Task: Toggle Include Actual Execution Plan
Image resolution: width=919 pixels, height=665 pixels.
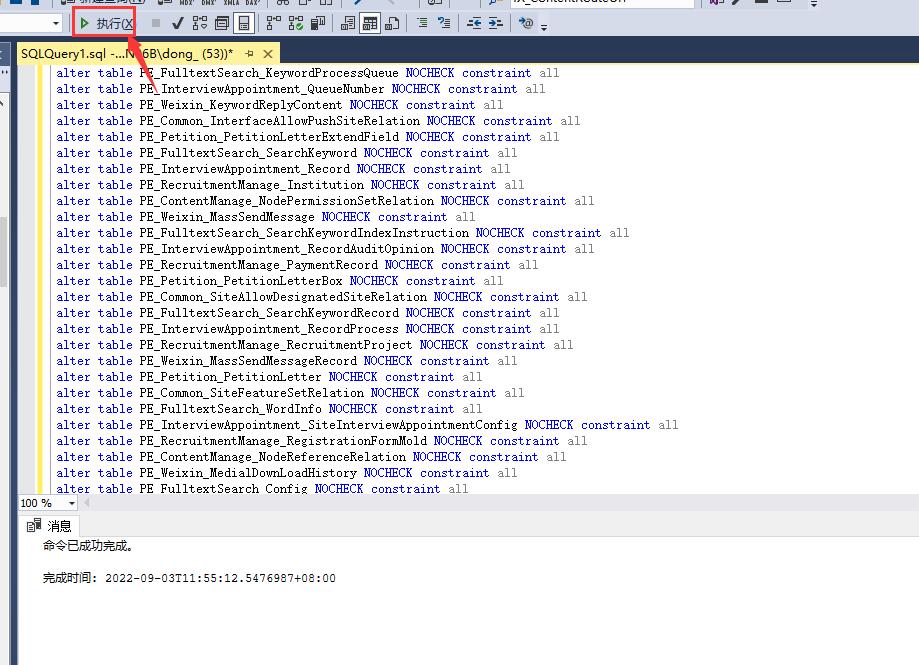Action: pos(273,22)
